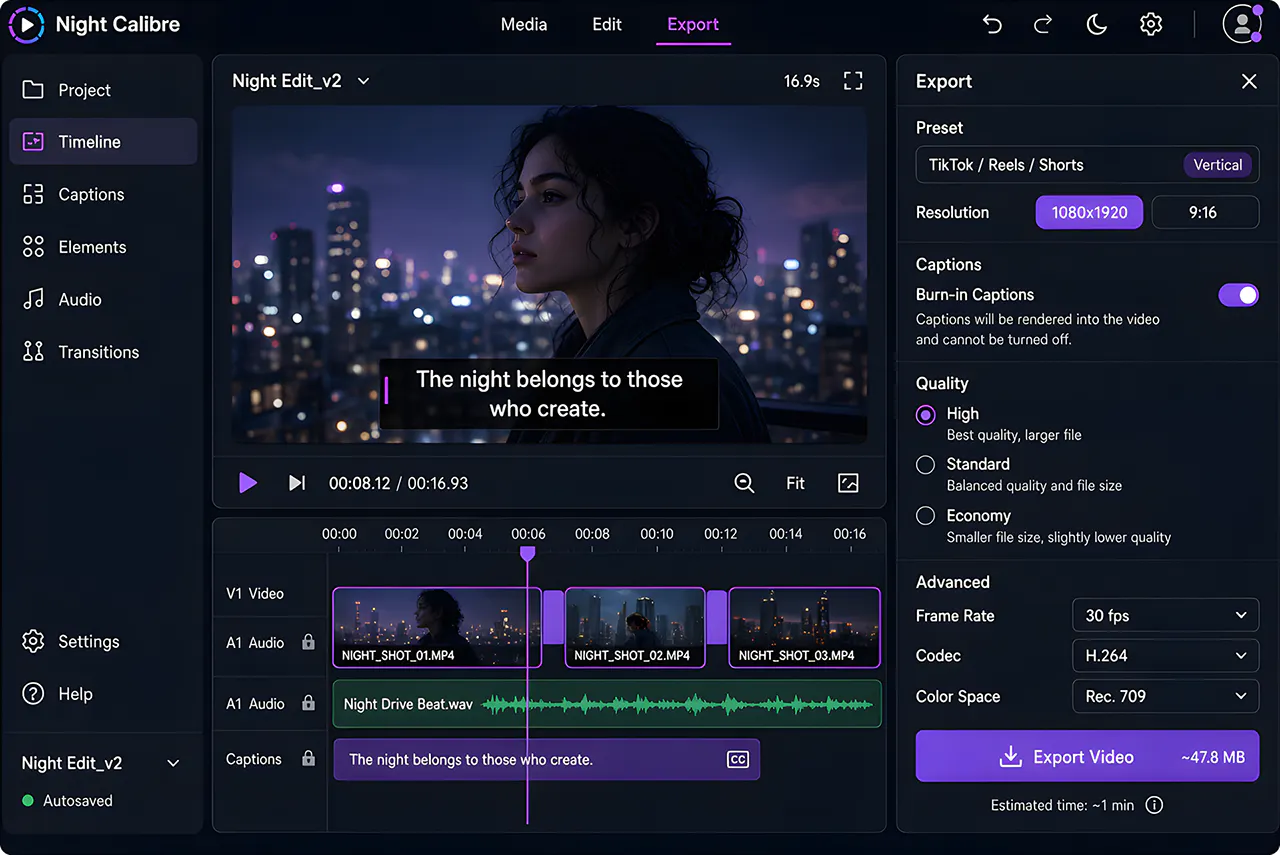The height and width of the screenshot is (855, 1280).
Task: Expand the Night Edit_v2 project switcher in sidebar
Action: [173, 763]
